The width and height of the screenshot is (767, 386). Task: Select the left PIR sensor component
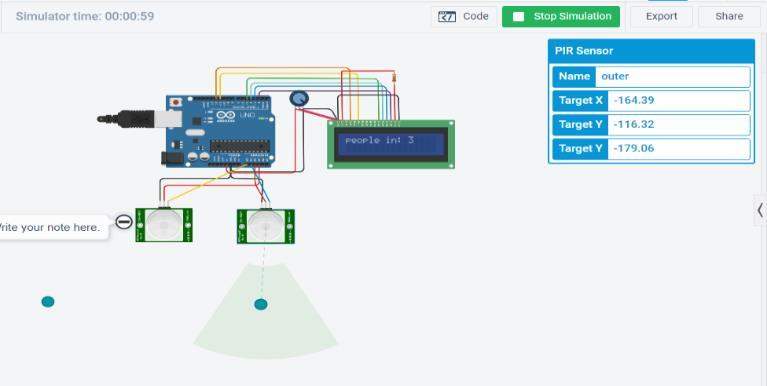tap(164, 225)
